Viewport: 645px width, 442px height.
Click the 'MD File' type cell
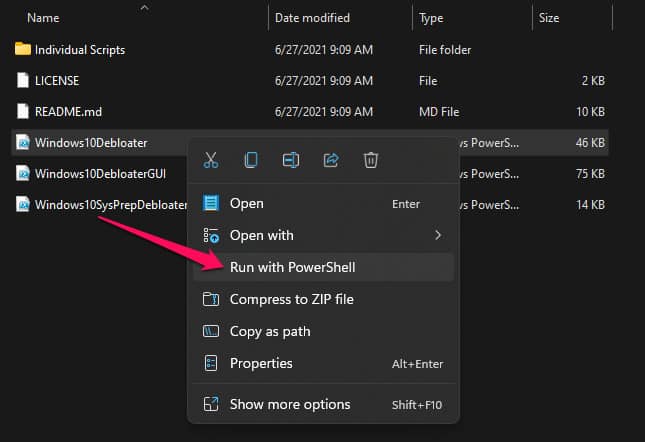(439, 112)
